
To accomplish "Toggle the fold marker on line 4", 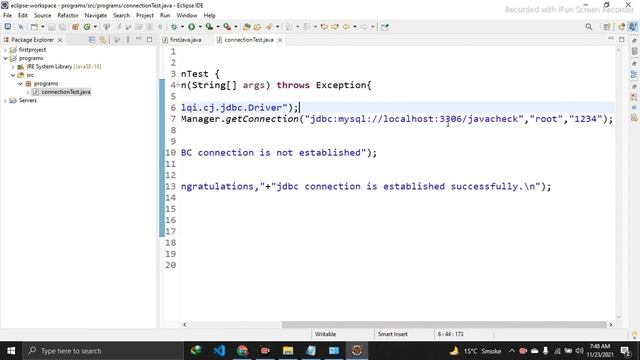I will coord(178,85).
